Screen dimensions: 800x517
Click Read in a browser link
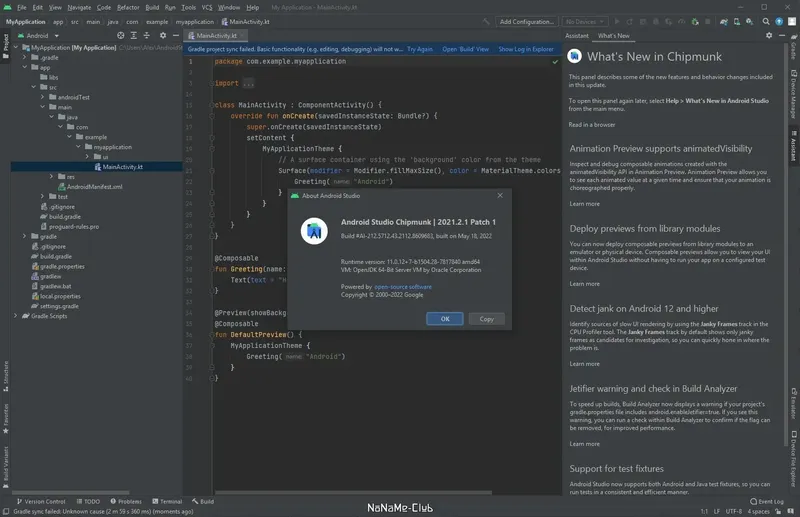pyautogui.click(x=592, y=125)
